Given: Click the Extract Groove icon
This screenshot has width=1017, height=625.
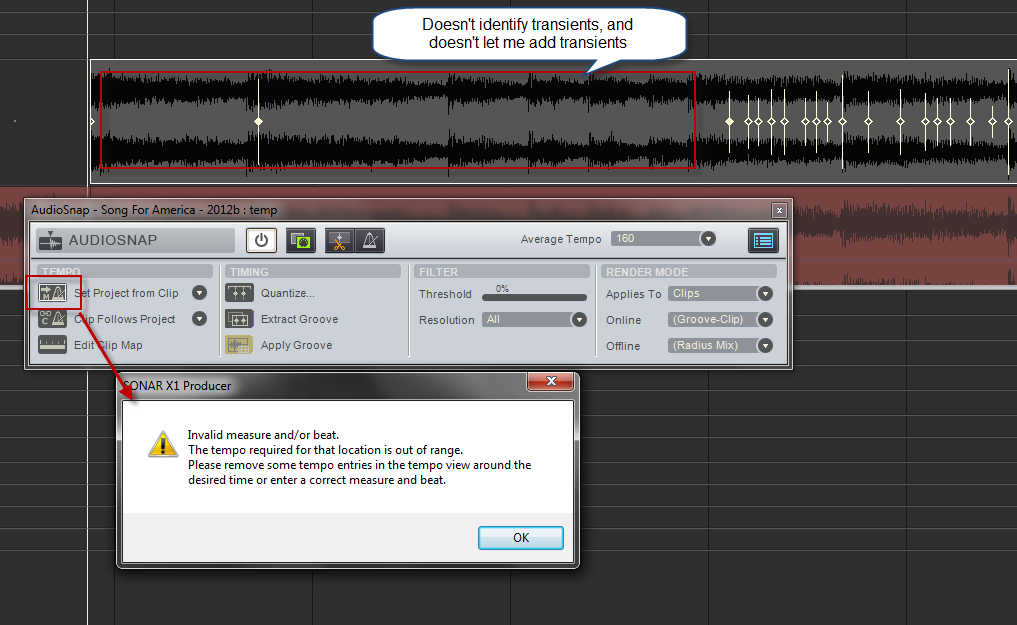Looking at the screenshot, I should point(239,319).
